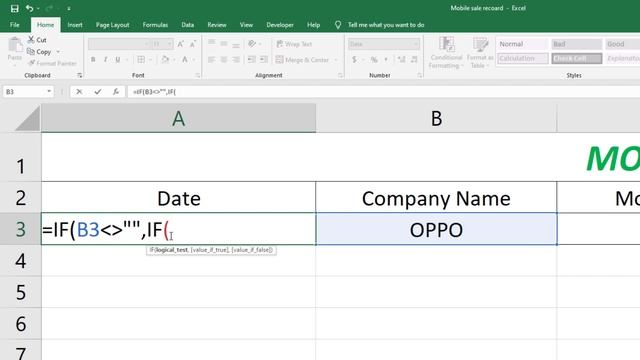Click the Redo arrow in quick access toolbar
The height and width of the screenshot is (360, 640).
(x=49, y=8)
